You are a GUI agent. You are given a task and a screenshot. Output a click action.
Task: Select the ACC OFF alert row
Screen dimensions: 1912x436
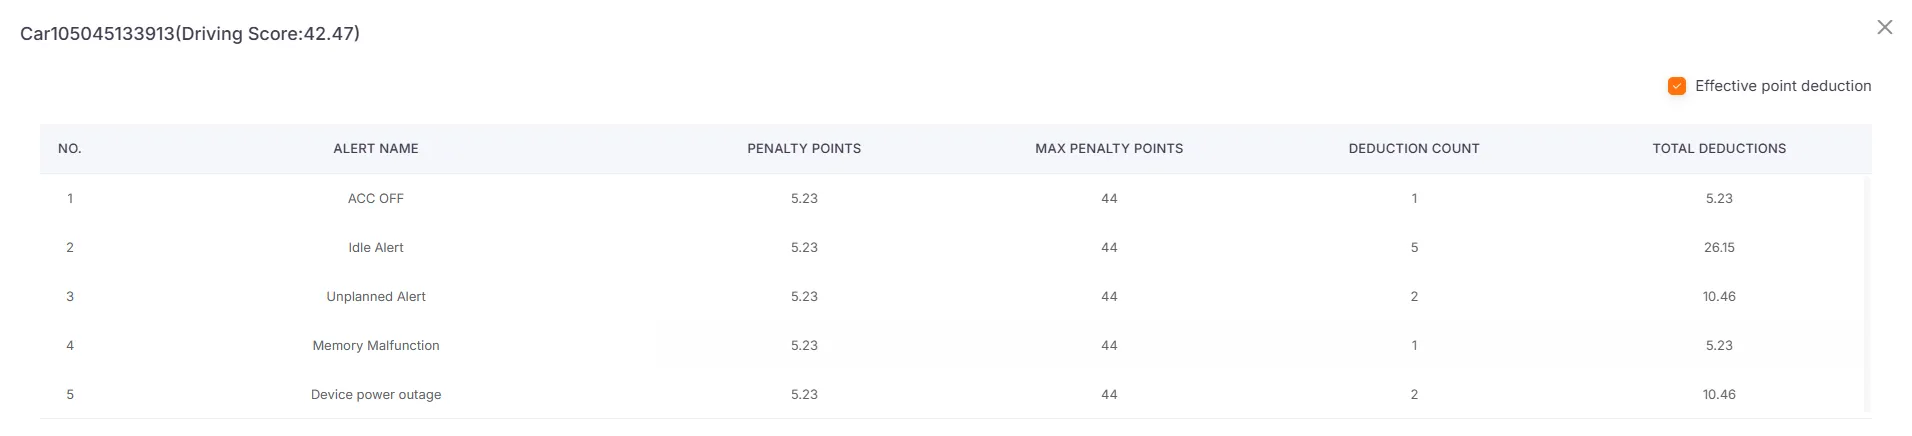[x=376, y=199]
